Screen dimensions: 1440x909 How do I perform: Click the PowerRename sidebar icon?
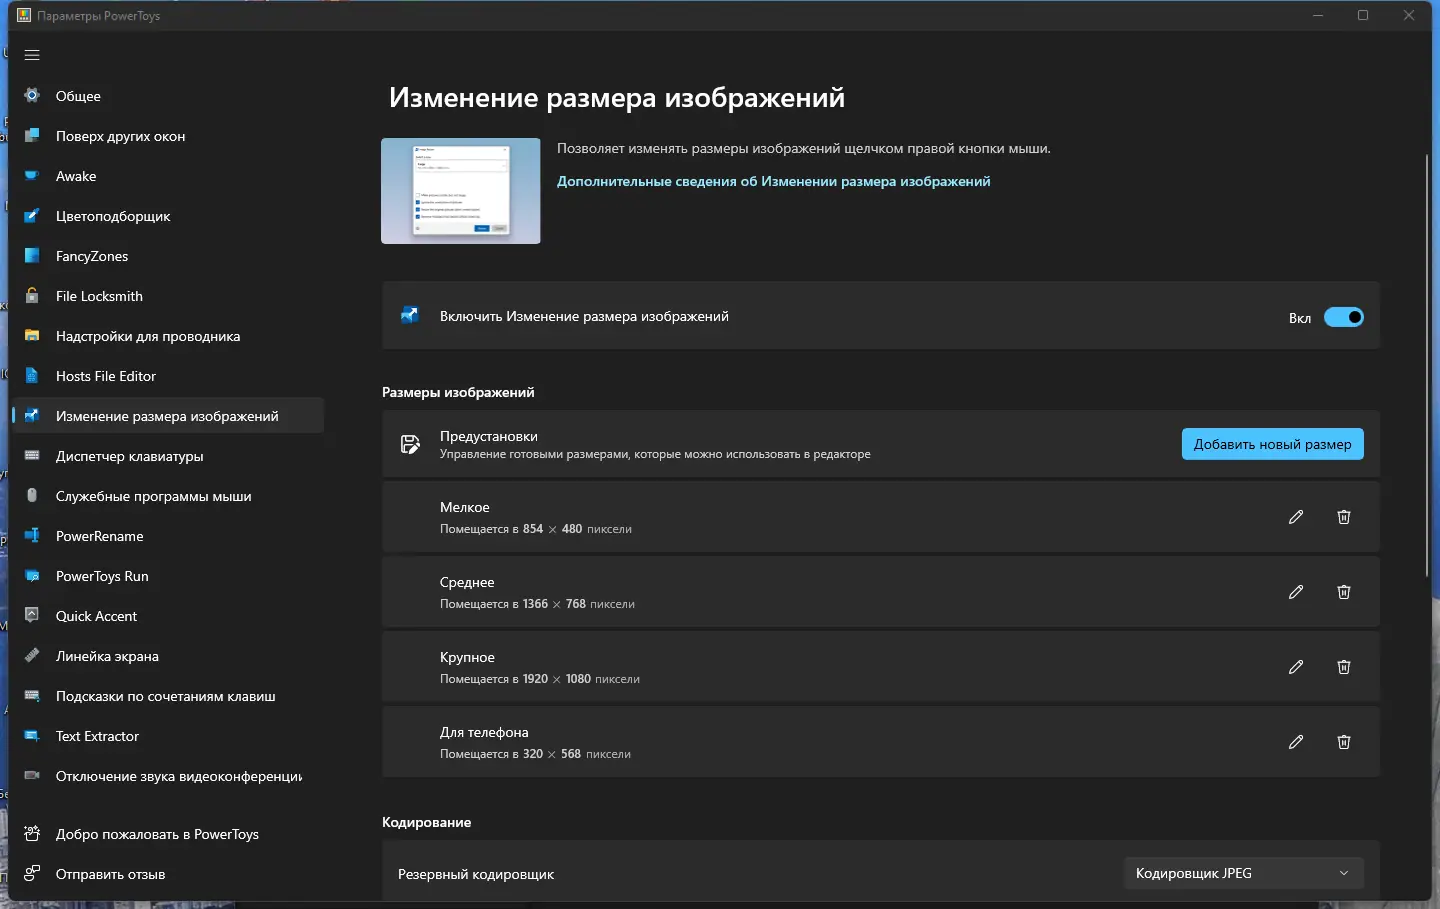pos(31,536)
